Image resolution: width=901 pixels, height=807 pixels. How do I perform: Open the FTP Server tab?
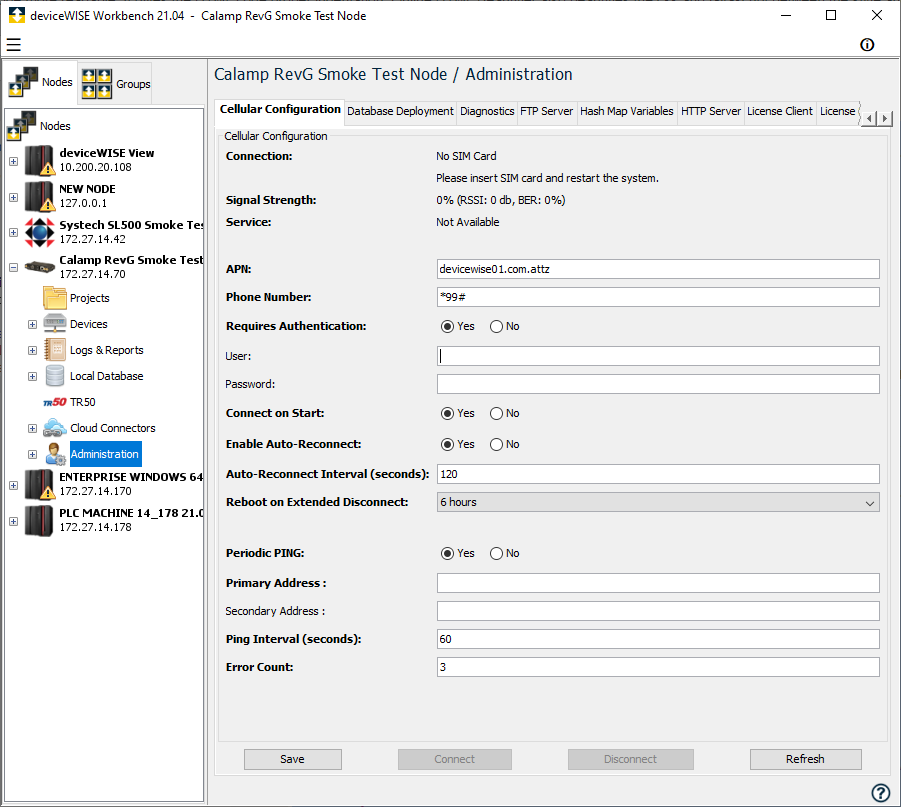(x=546, y=112)
